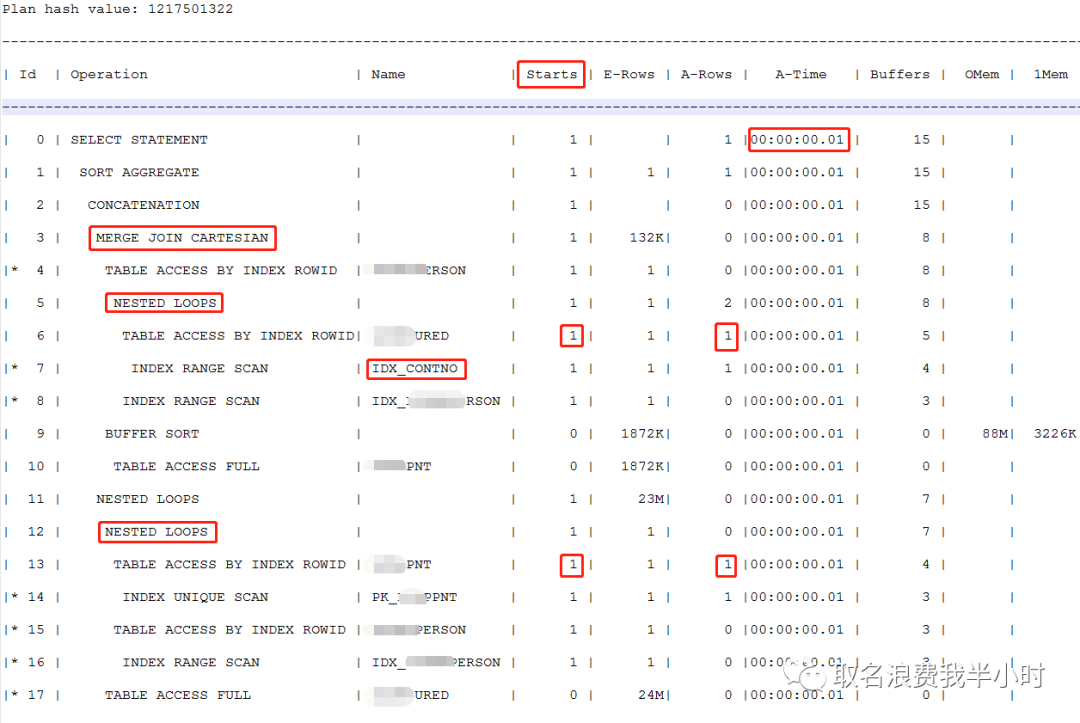This screenshot has width=1080, height=723.
Task: Click the 'INDEX UNIQUE SCAN' operation
Action: [x=195, y=598]
